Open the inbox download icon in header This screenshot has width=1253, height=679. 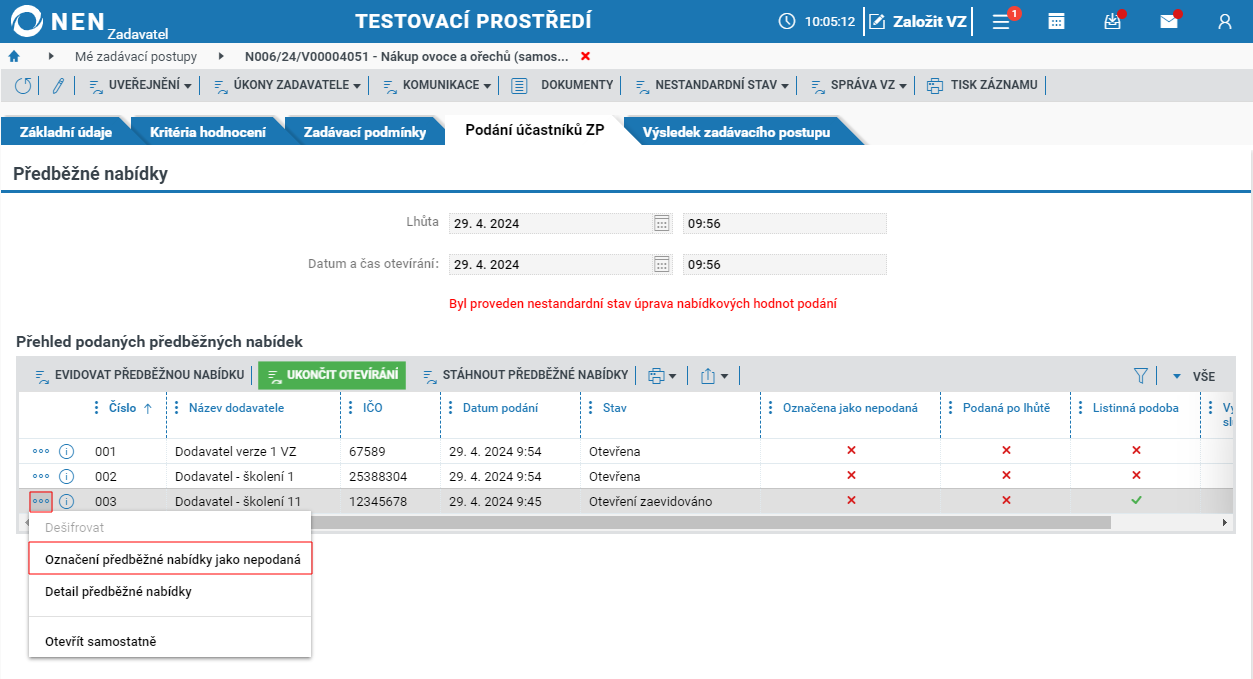pyautogui.click(x=1112, y=21)
